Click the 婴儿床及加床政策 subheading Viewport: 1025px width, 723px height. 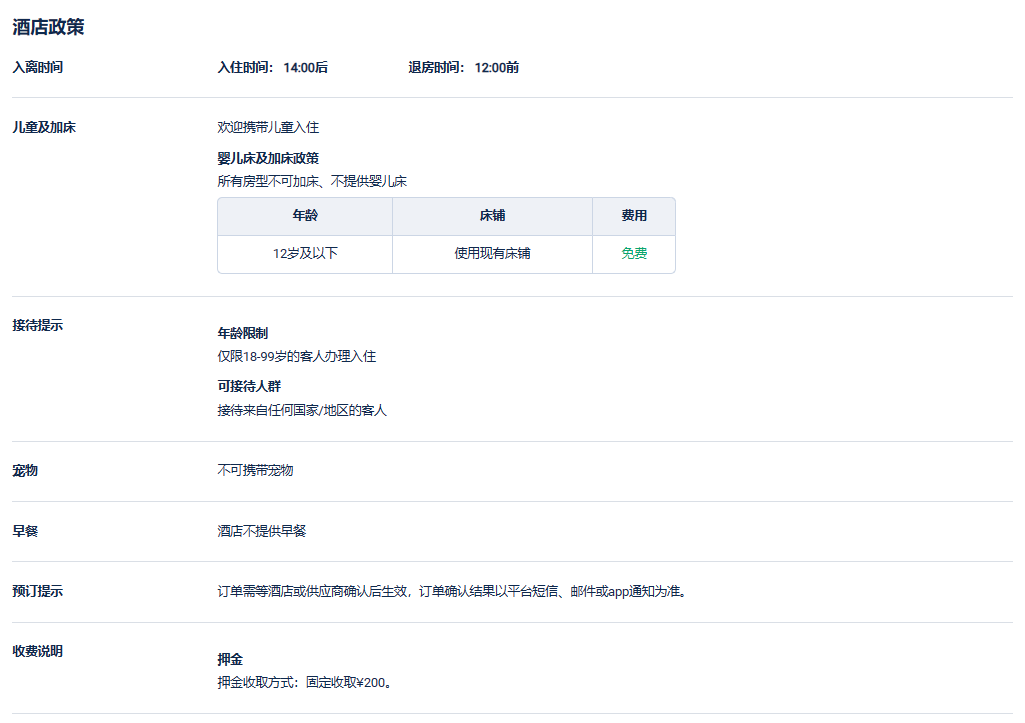coord(268,158)
